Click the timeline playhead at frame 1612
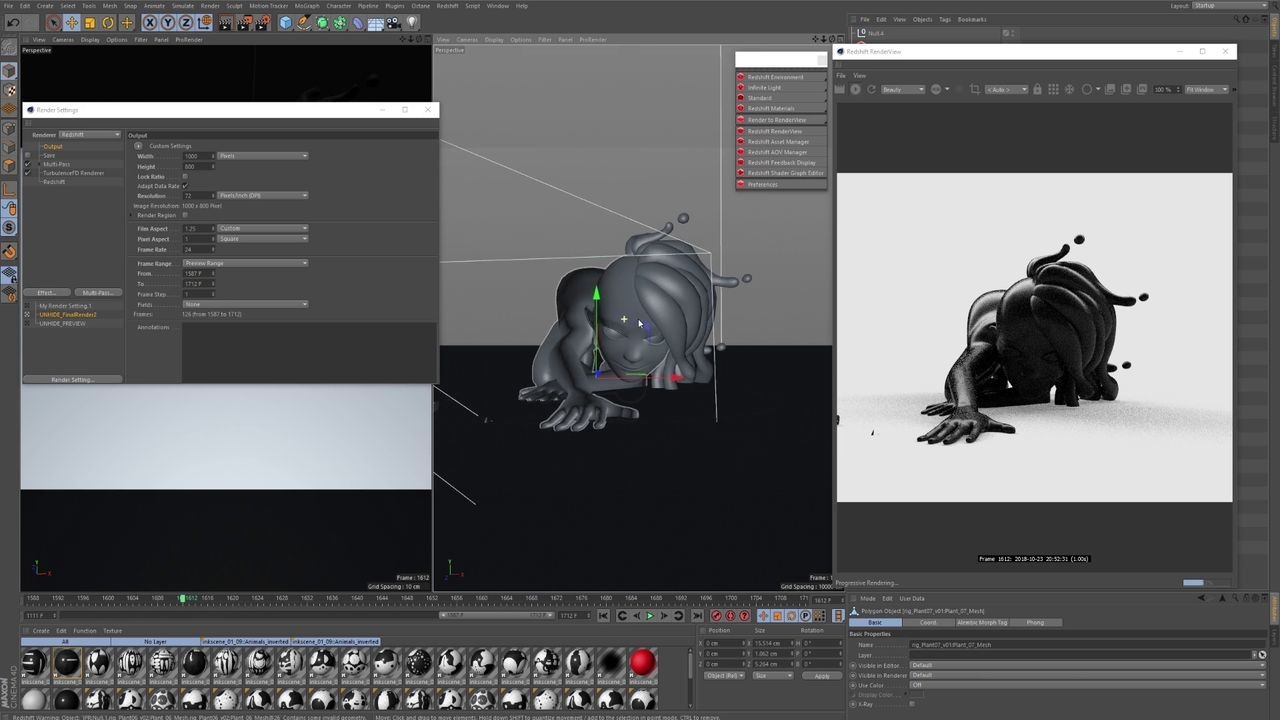Image resolution: width=1280 pixels, height=720 pixels. (x=183, y=598)
